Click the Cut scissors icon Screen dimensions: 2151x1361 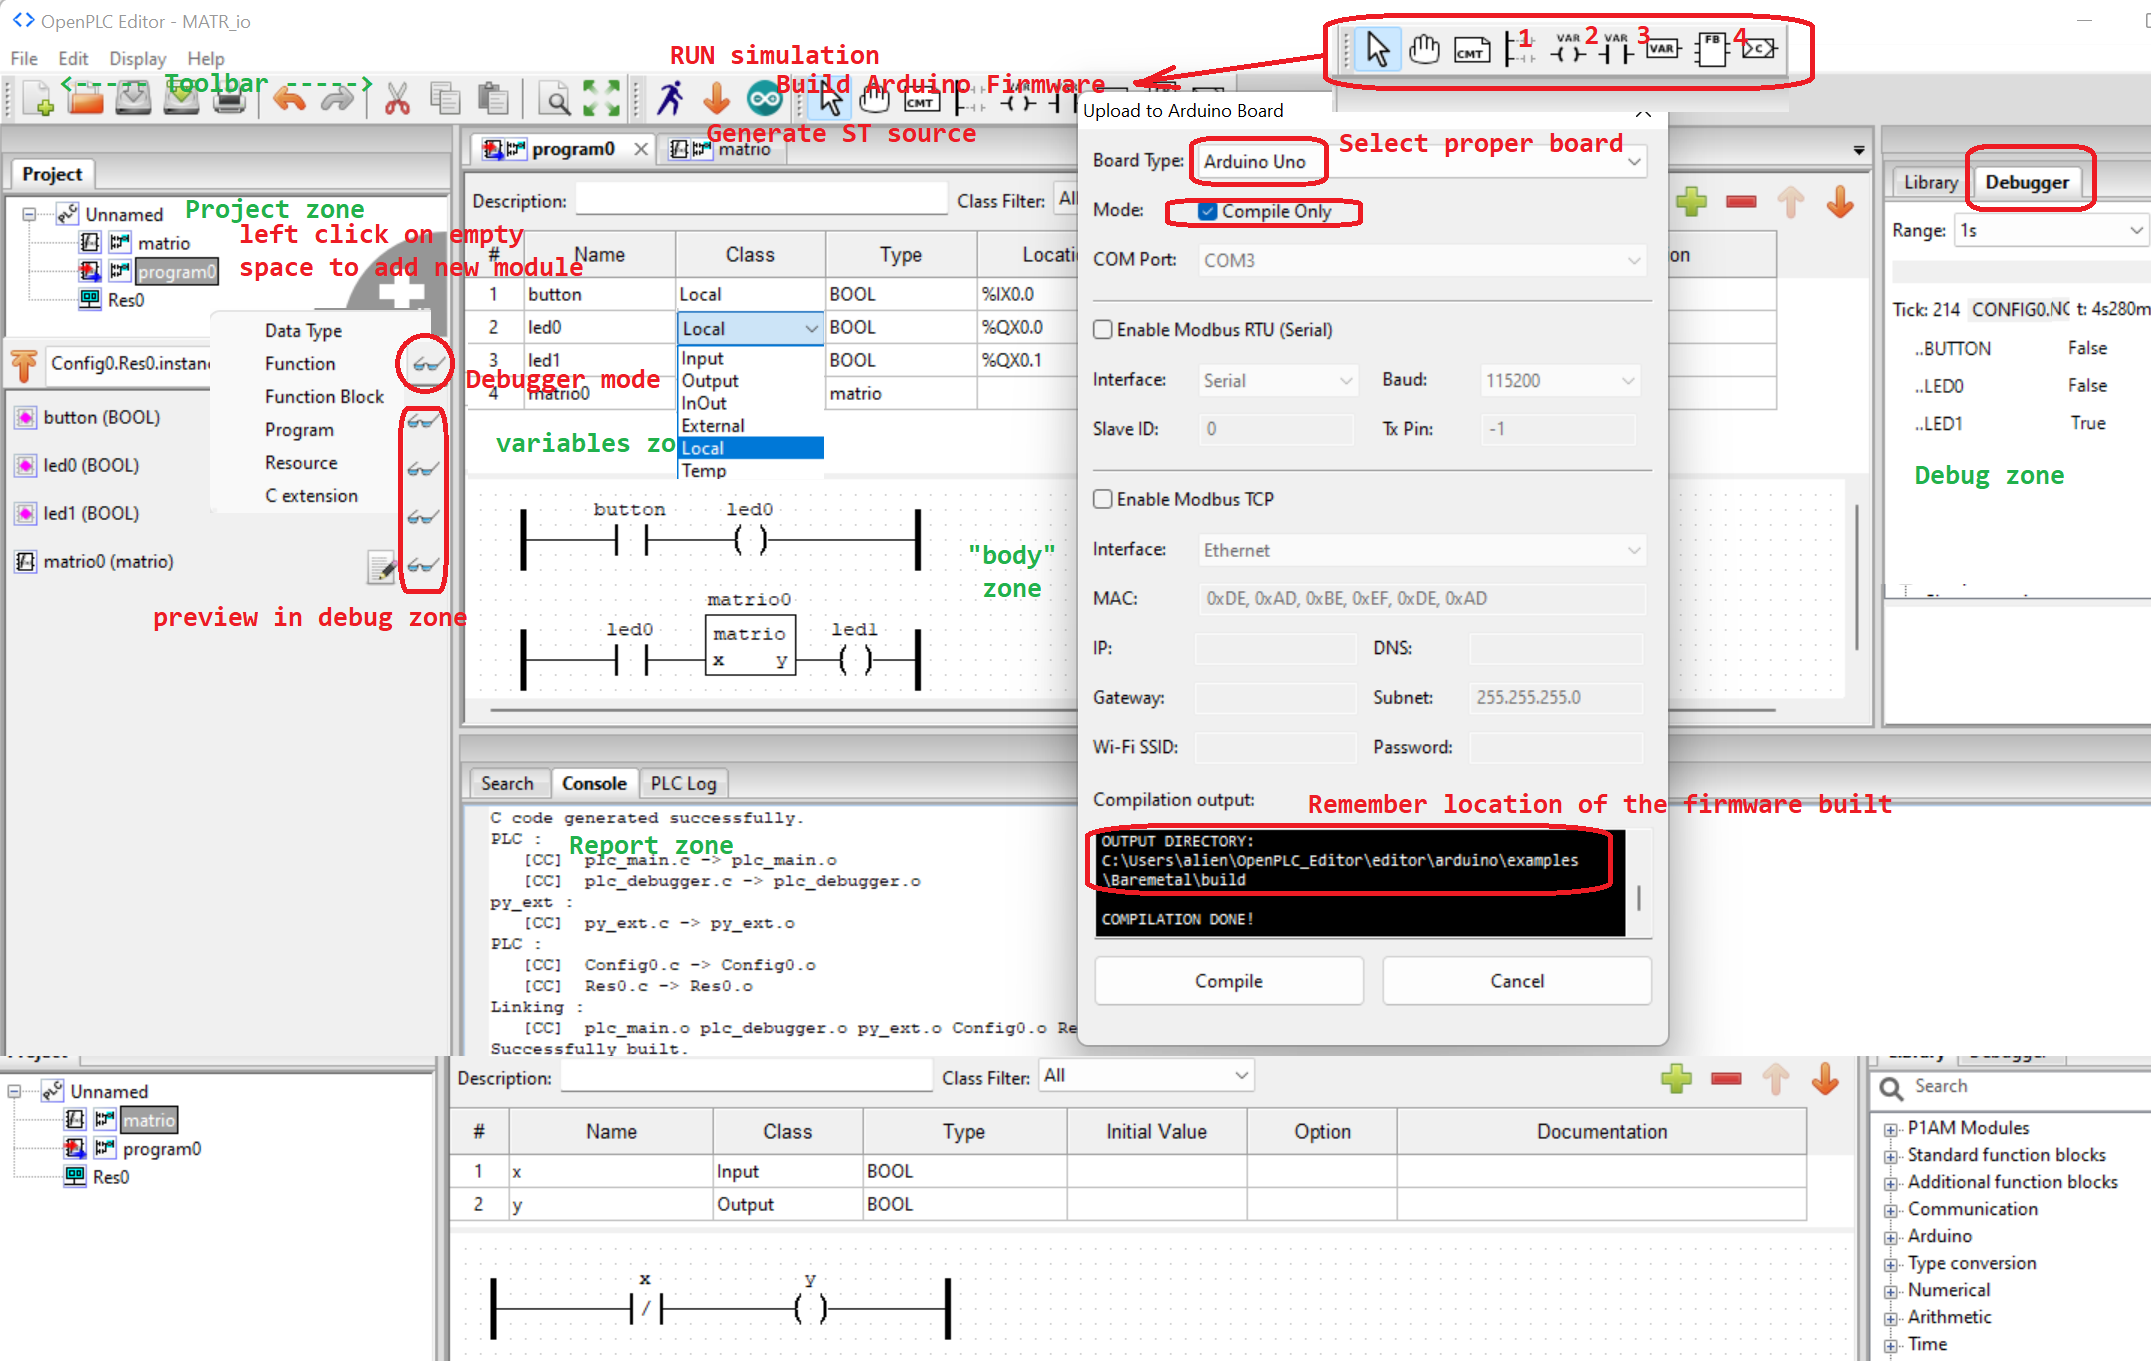point(397,98)
